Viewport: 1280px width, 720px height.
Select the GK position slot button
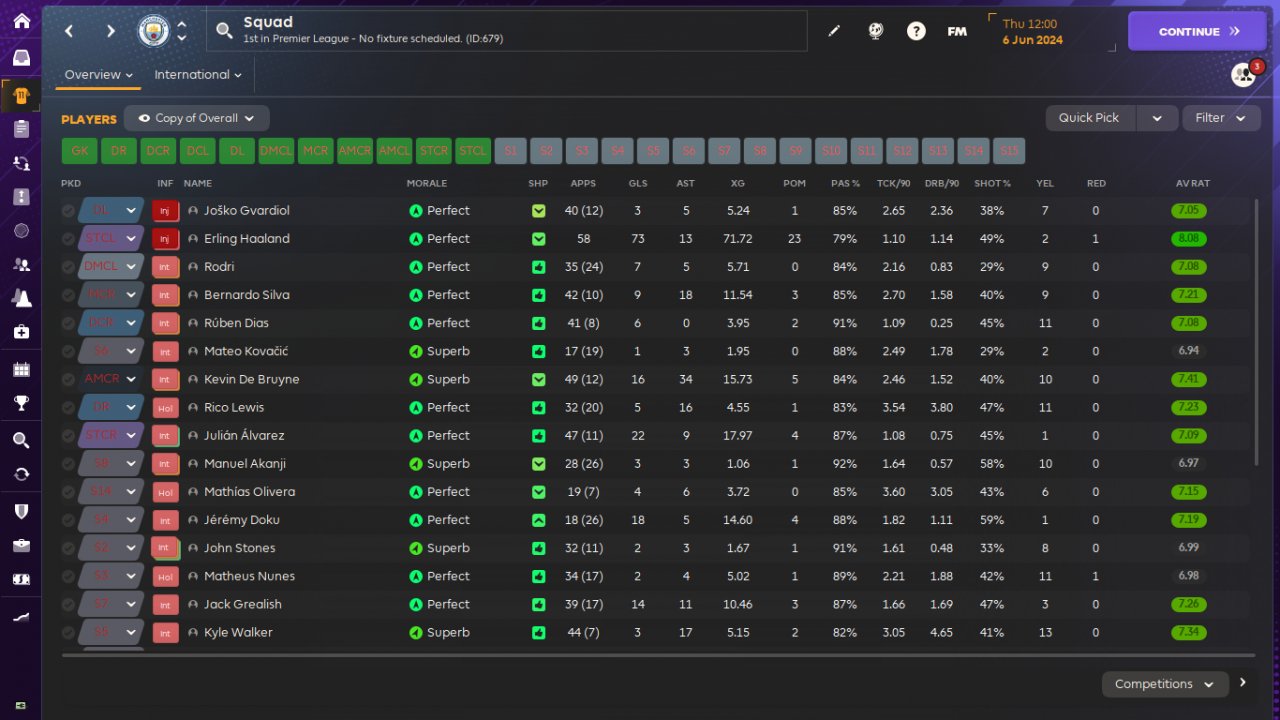coord(80,151)
